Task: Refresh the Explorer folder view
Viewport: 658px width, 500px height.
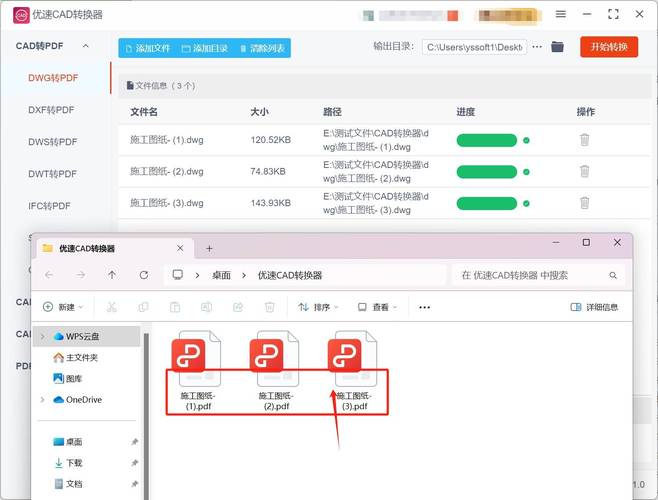Action: (x=144, y=275)
